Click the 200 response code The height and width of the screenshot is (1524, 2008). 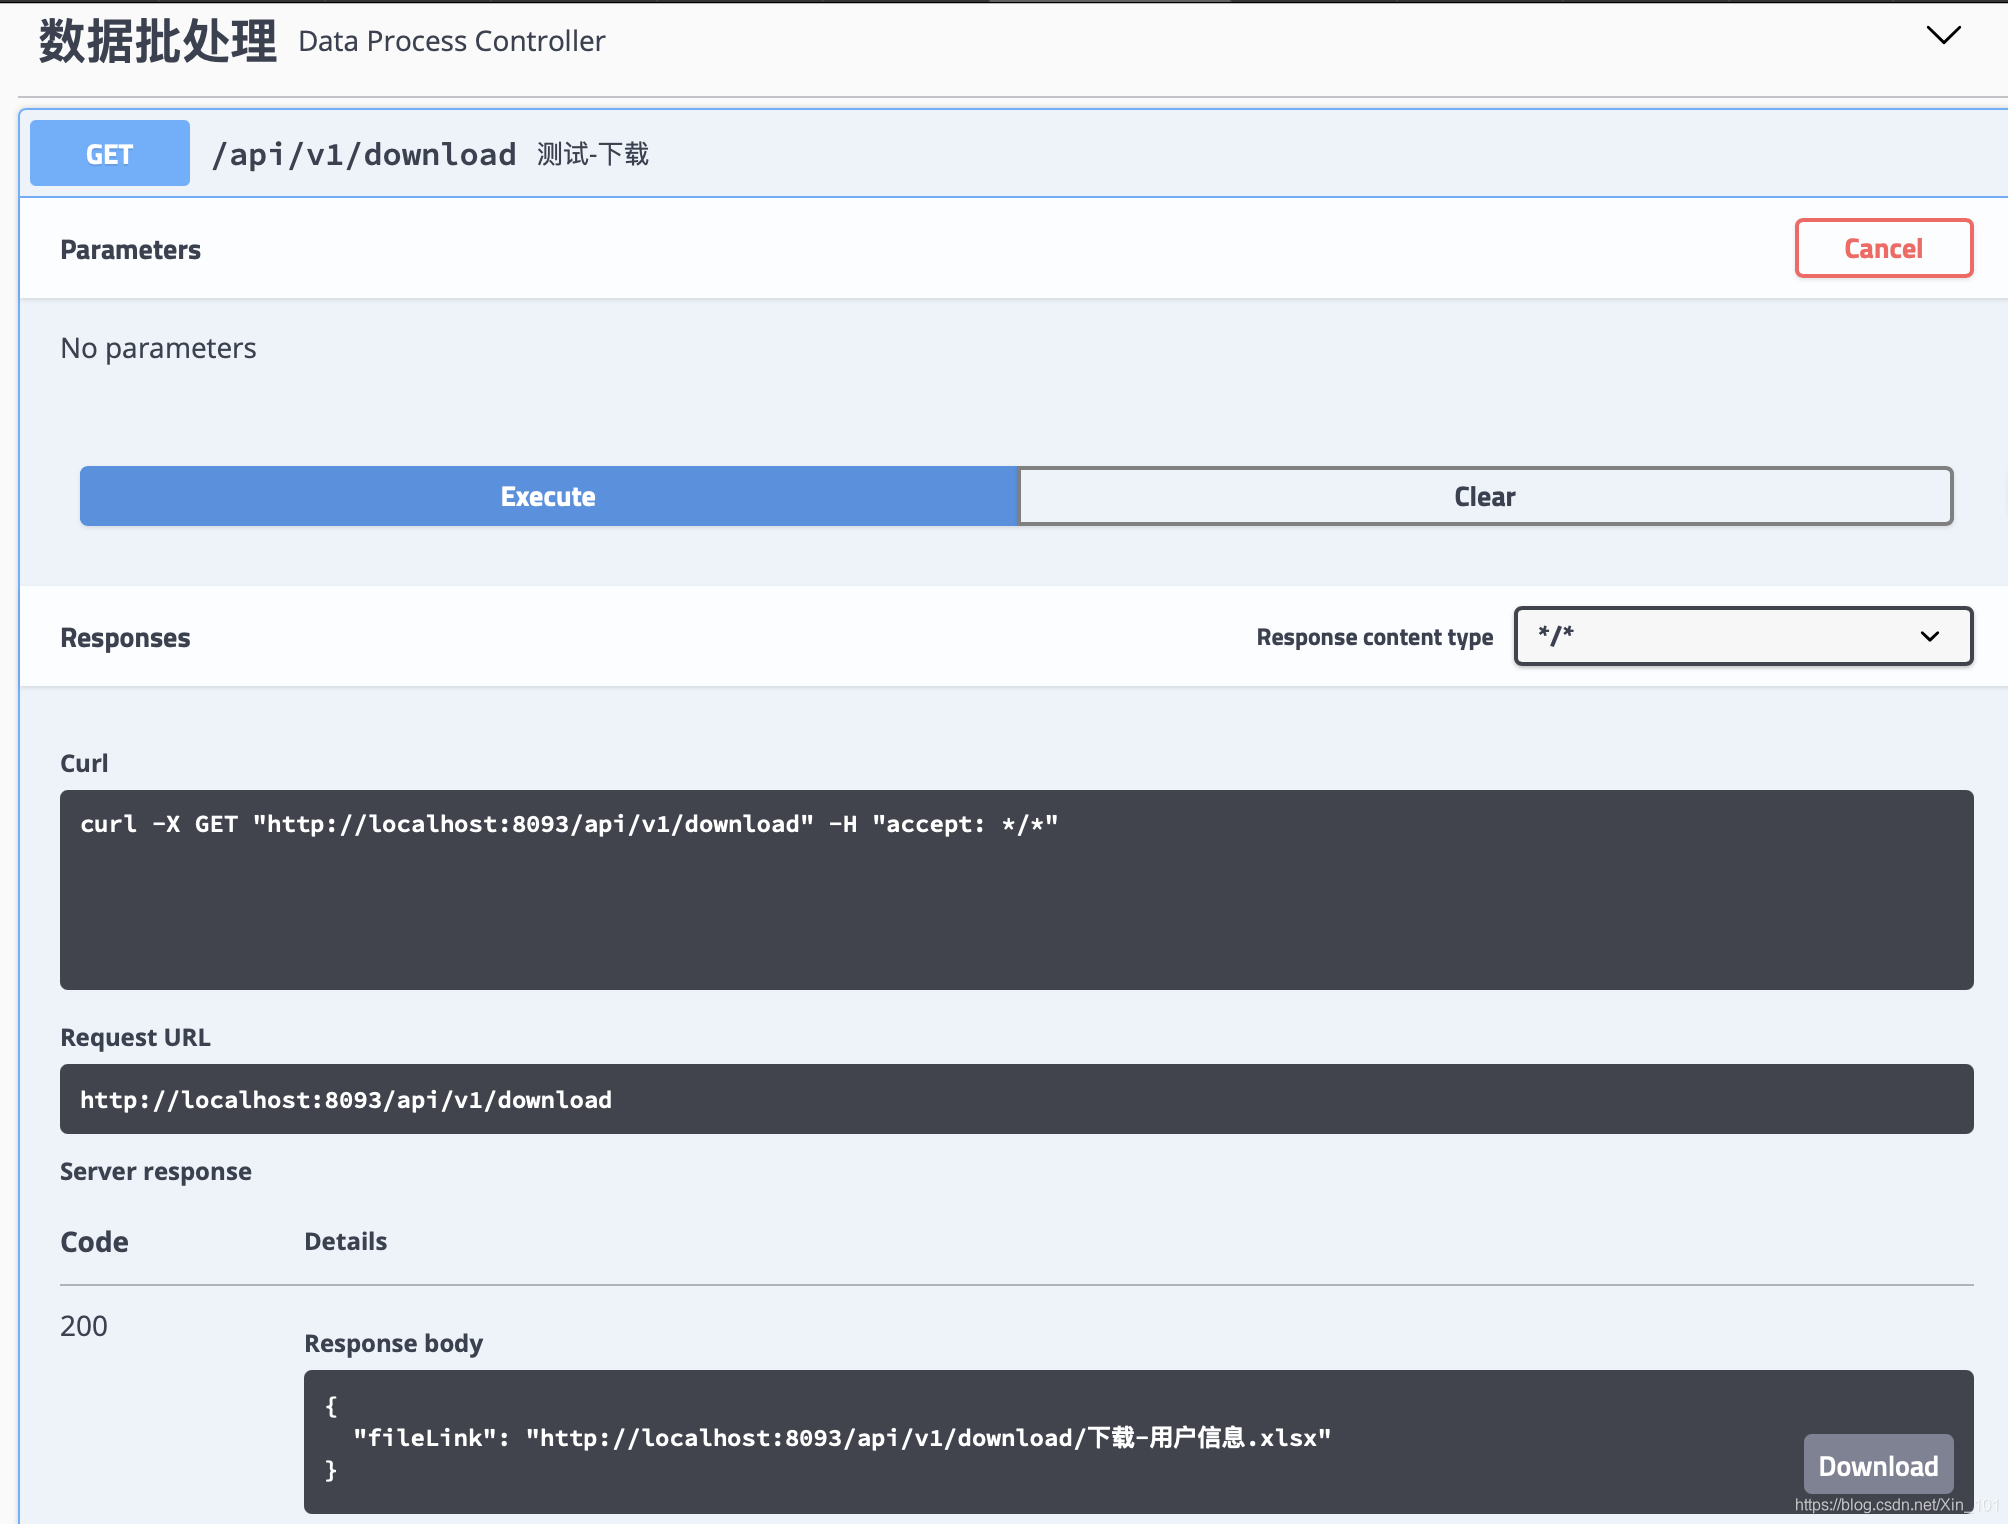(x=84, y=1326)
